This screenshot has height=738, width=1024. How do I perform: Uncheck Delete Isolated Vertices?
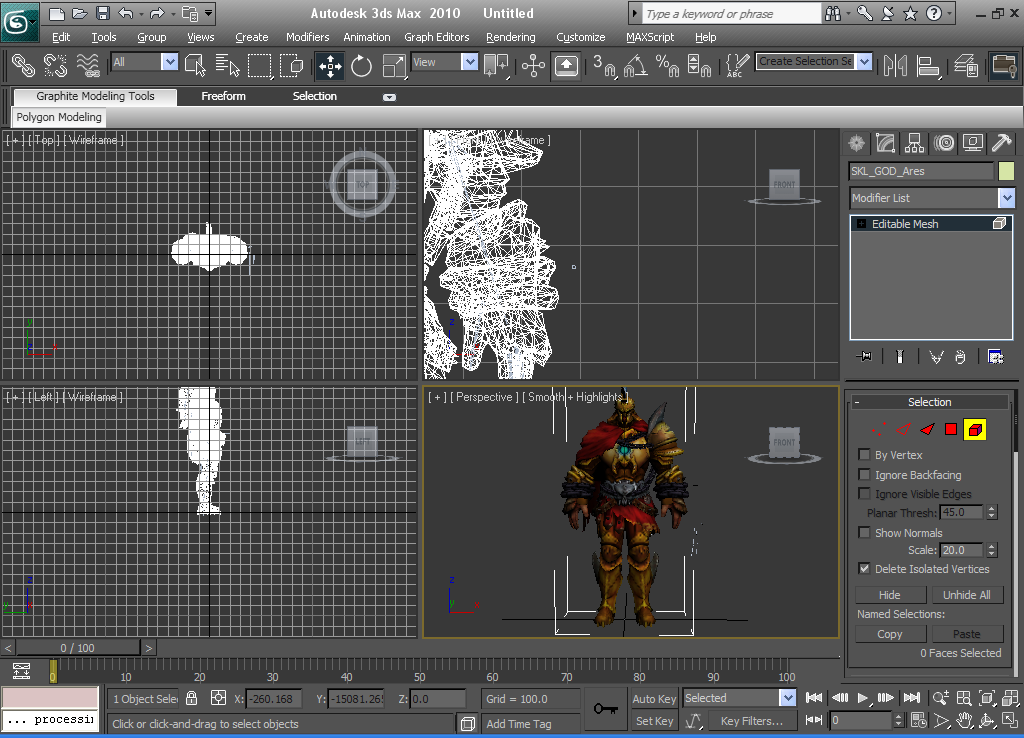[864, 568]
